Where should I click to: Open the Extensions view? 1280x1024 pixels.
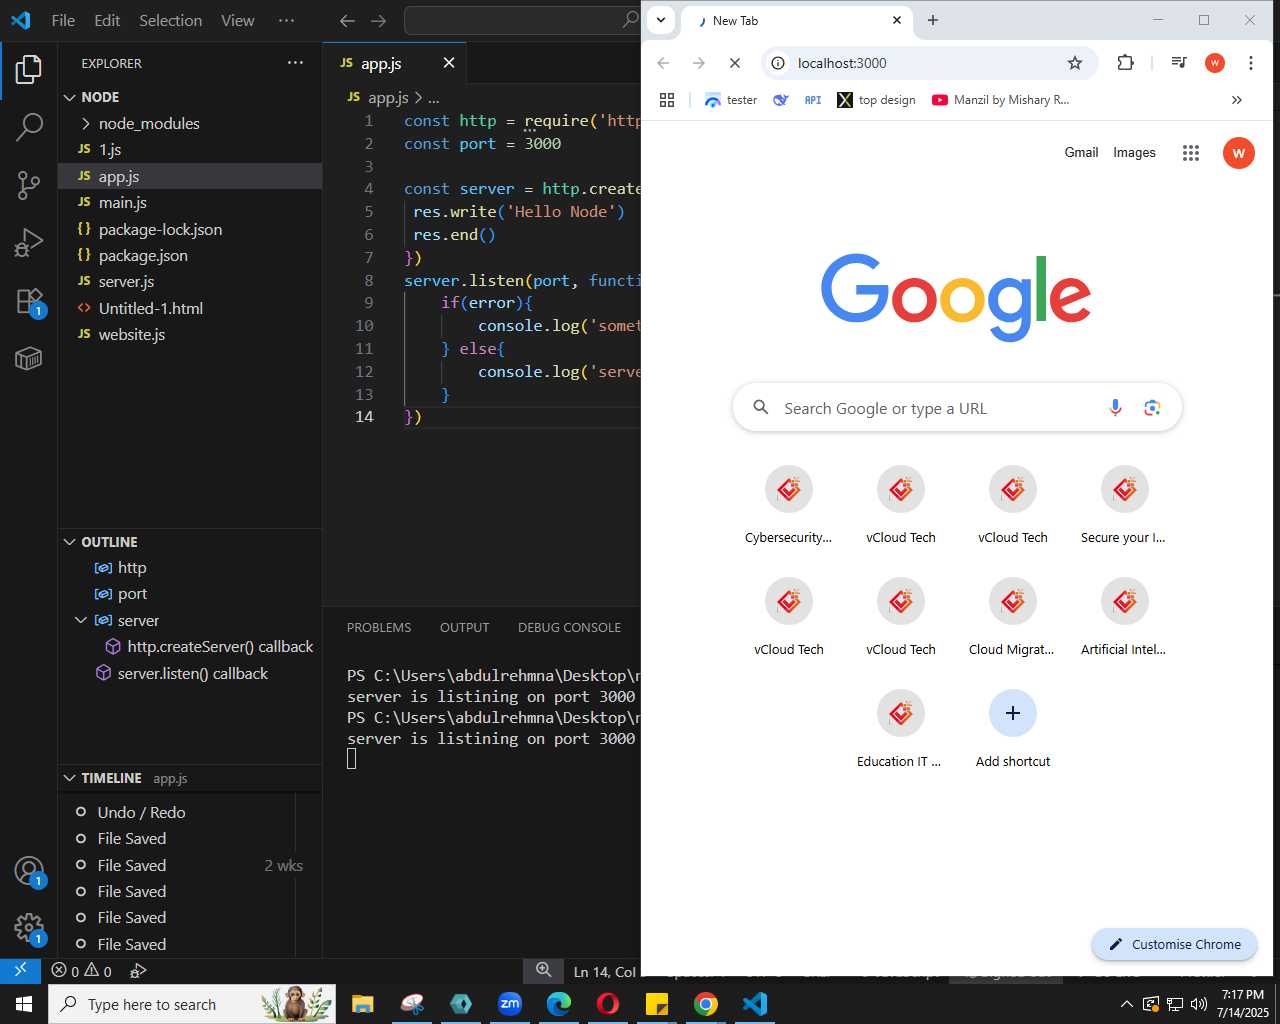pos(29,301)
